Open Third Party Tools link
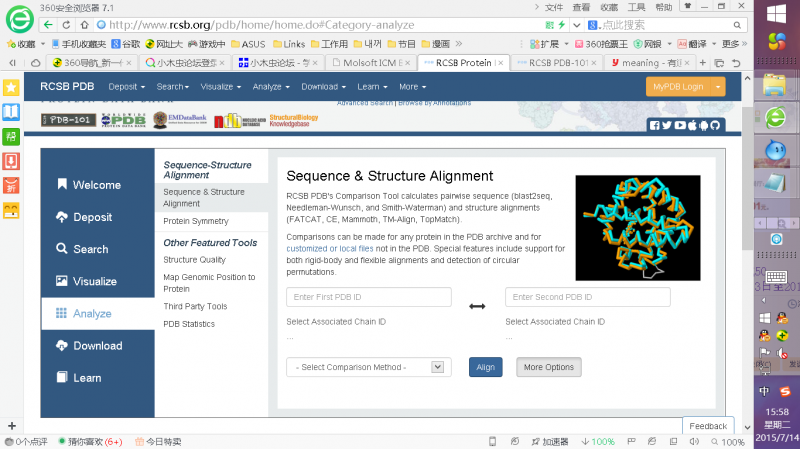 tap(195, 306)
